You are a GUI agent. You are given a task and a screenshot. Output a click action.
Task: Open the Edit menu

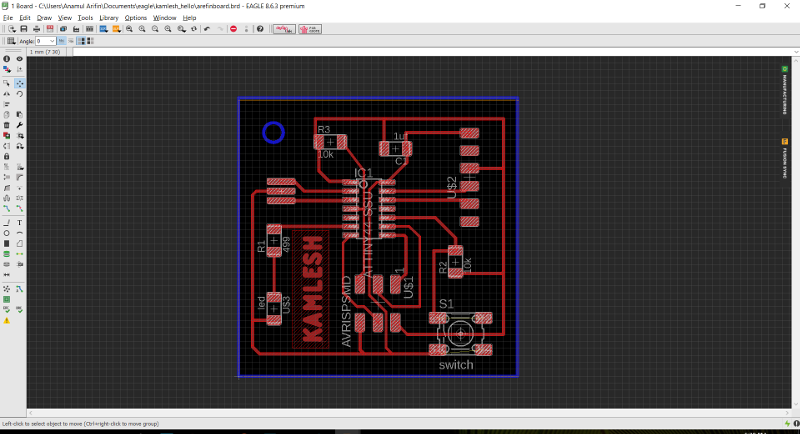tap(24, 17)
